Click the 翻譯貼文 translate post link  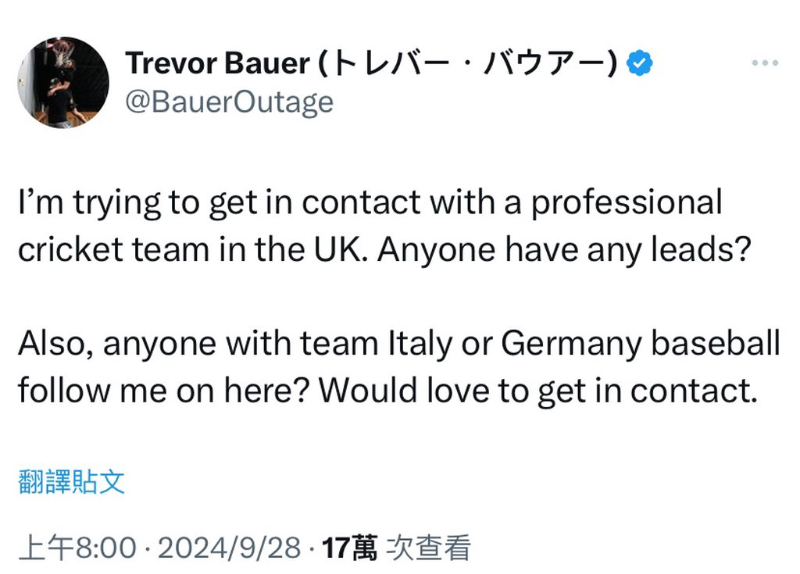click(72, 482)
